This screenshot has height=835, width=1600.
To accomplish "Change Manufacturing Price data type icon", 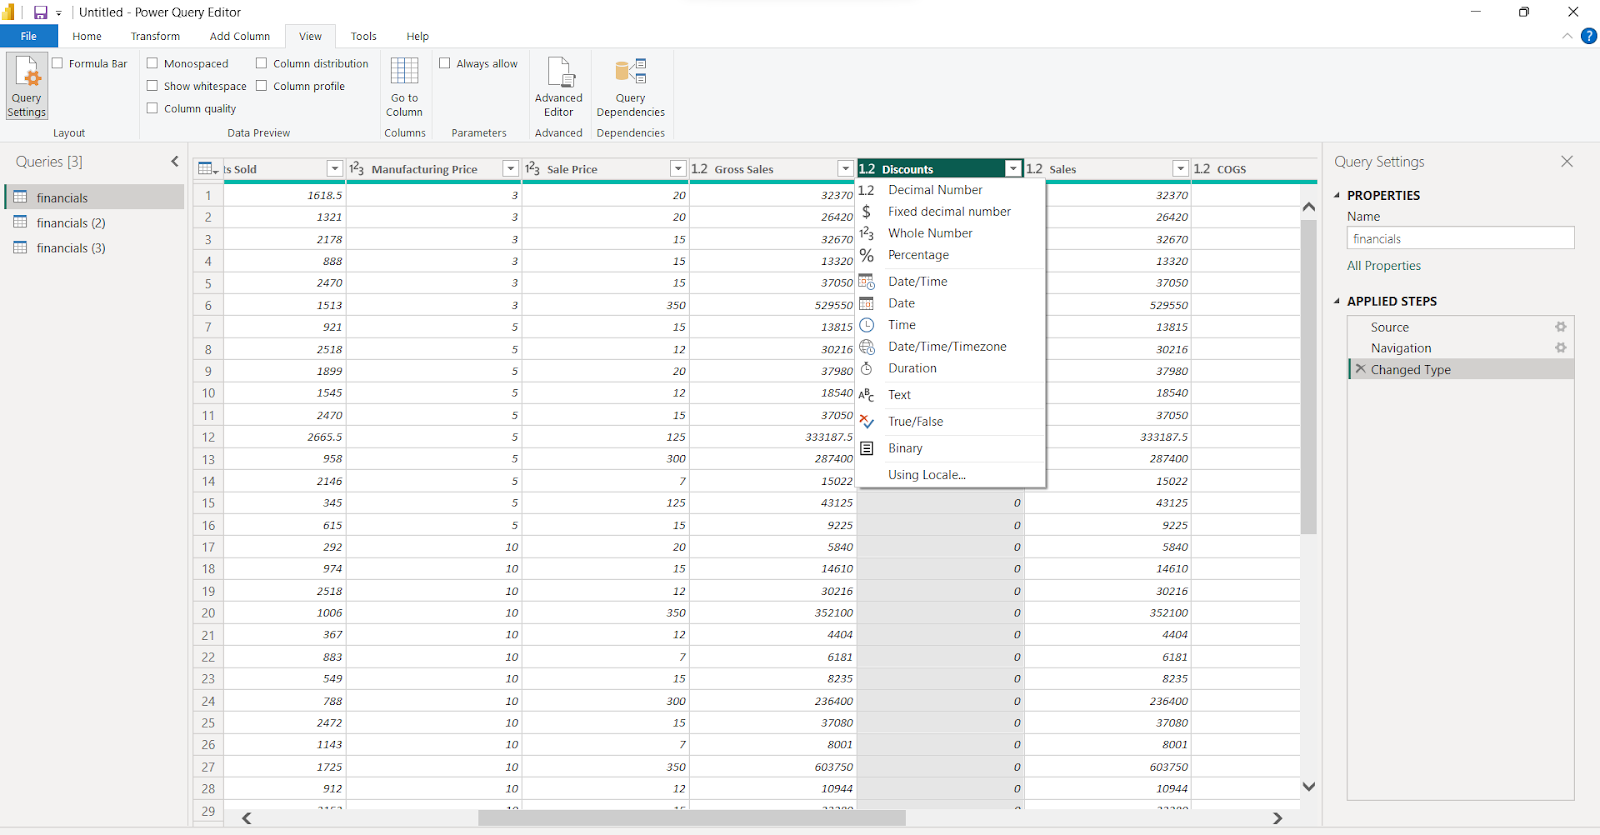I will click(356, 169).
